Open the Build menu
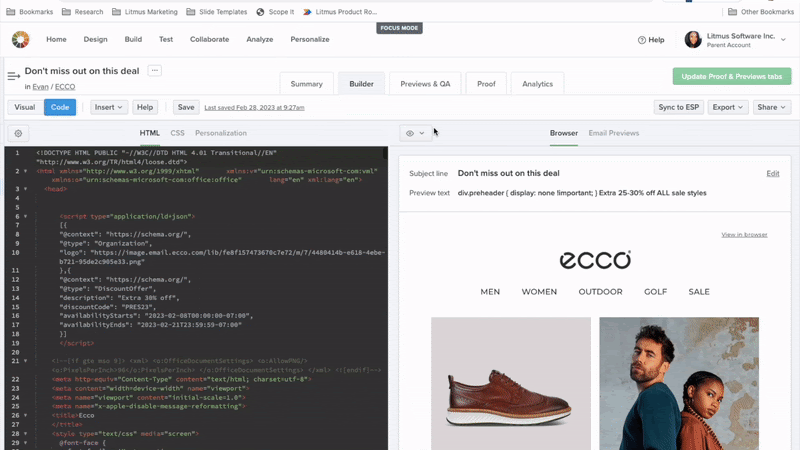This screenshot has height=450, width=800. tap(133, 39)
